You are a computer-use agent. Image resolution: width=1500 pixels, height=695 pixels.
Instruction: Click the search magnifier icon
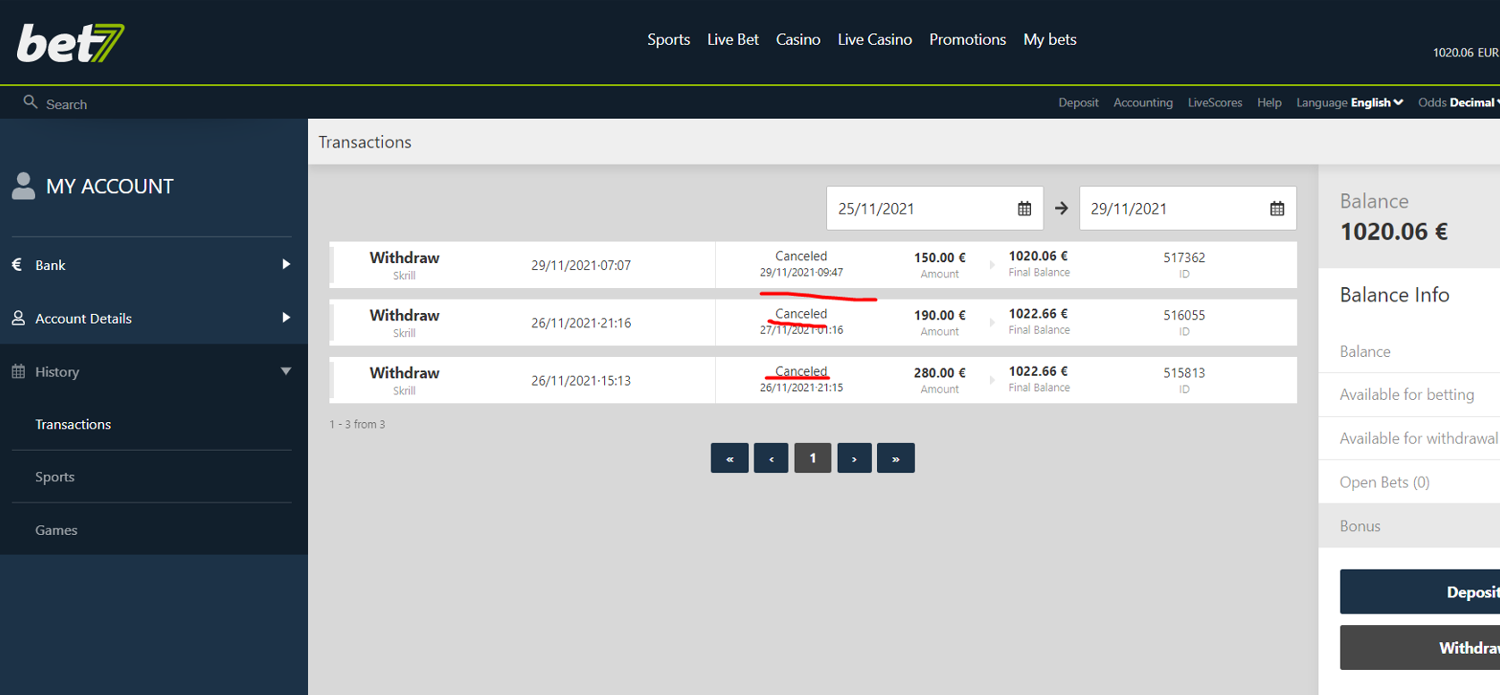pyautogui.click(x=30, y=102)
